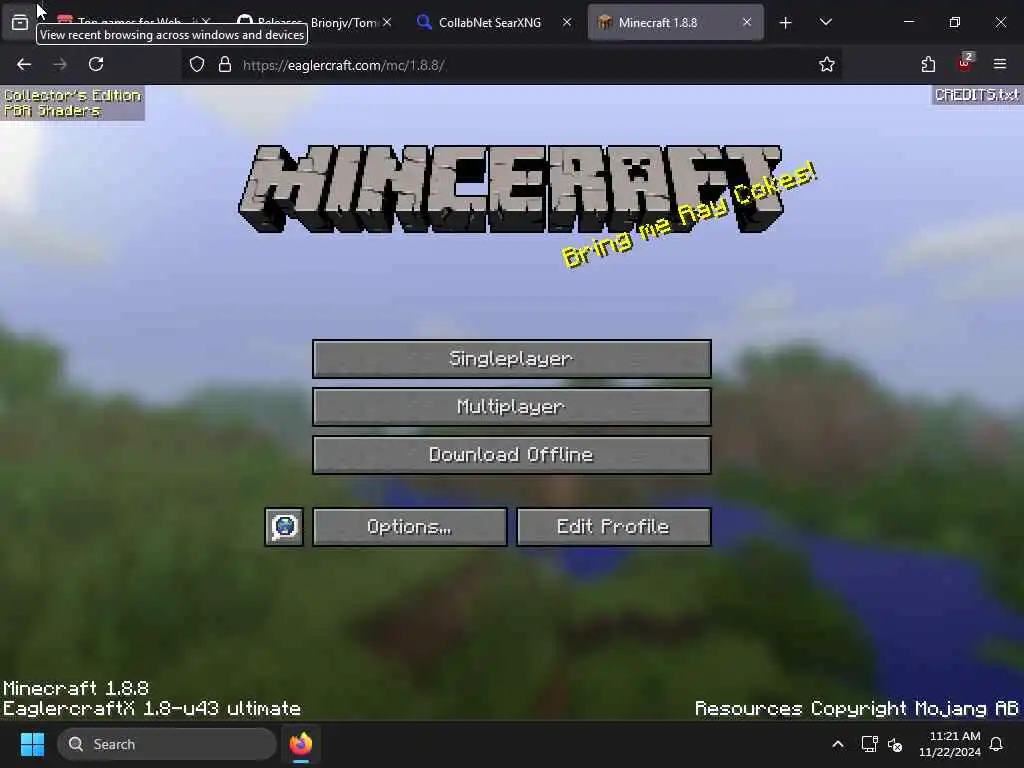Open the clock and date flyout

[950, 744]
